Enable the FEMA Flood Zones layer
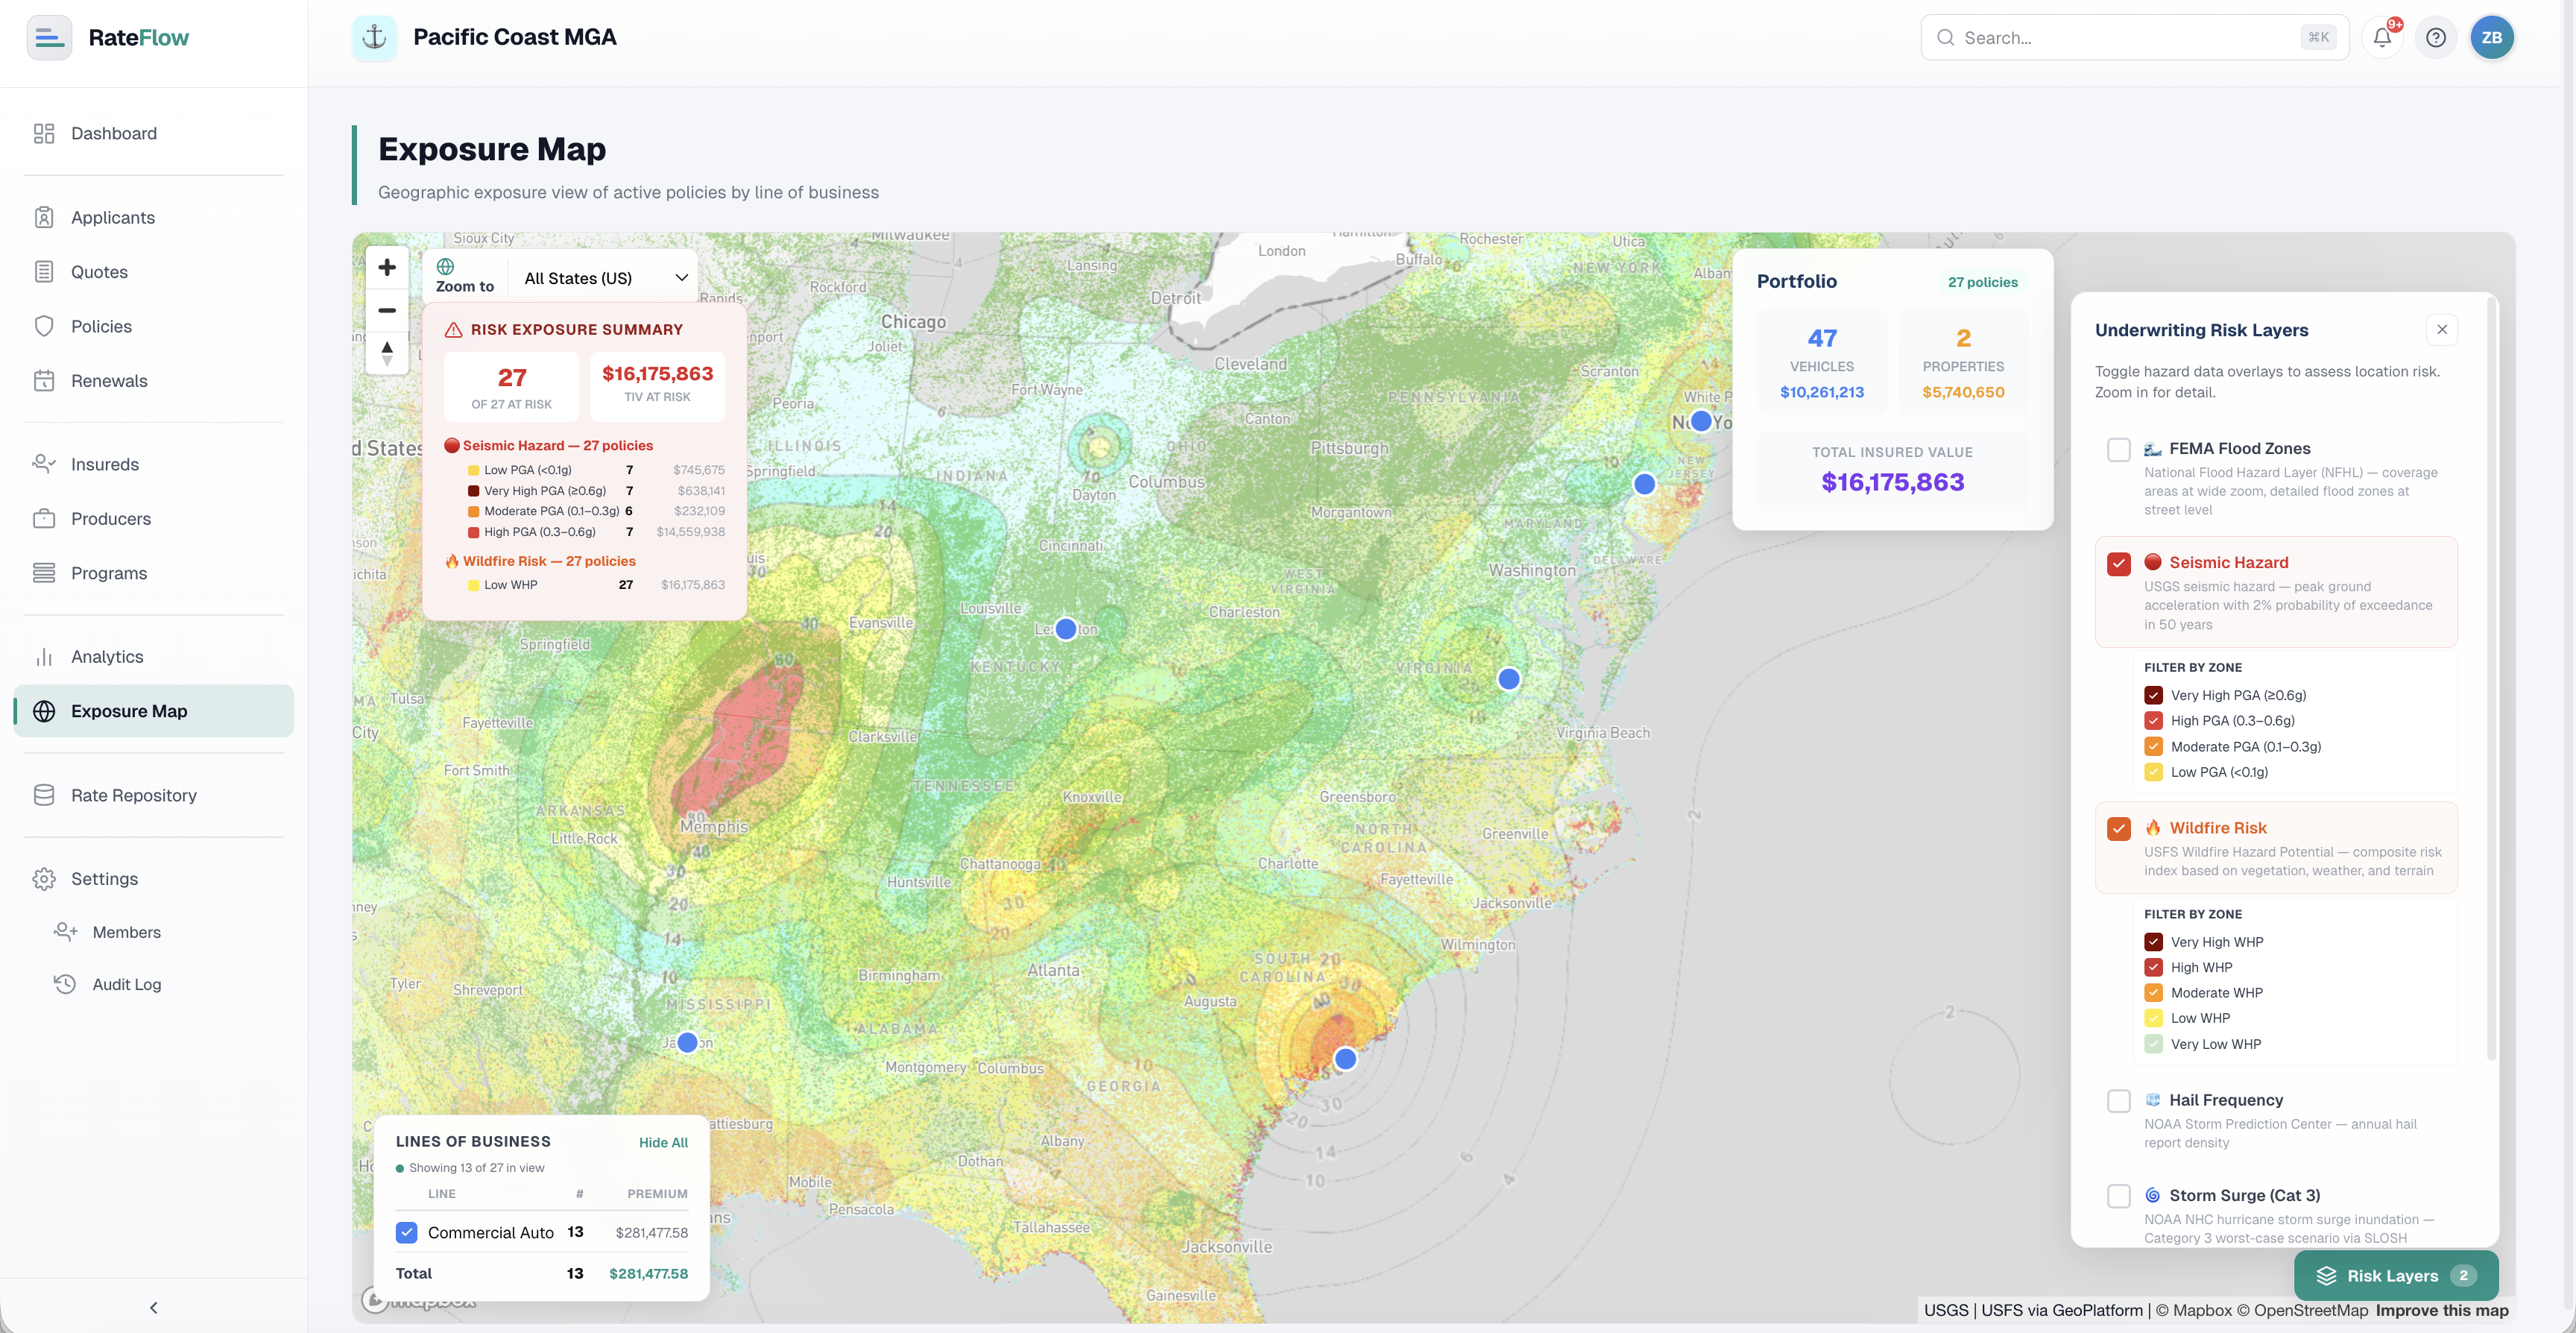2576x1333 pixels. (x=2118, y=450)
